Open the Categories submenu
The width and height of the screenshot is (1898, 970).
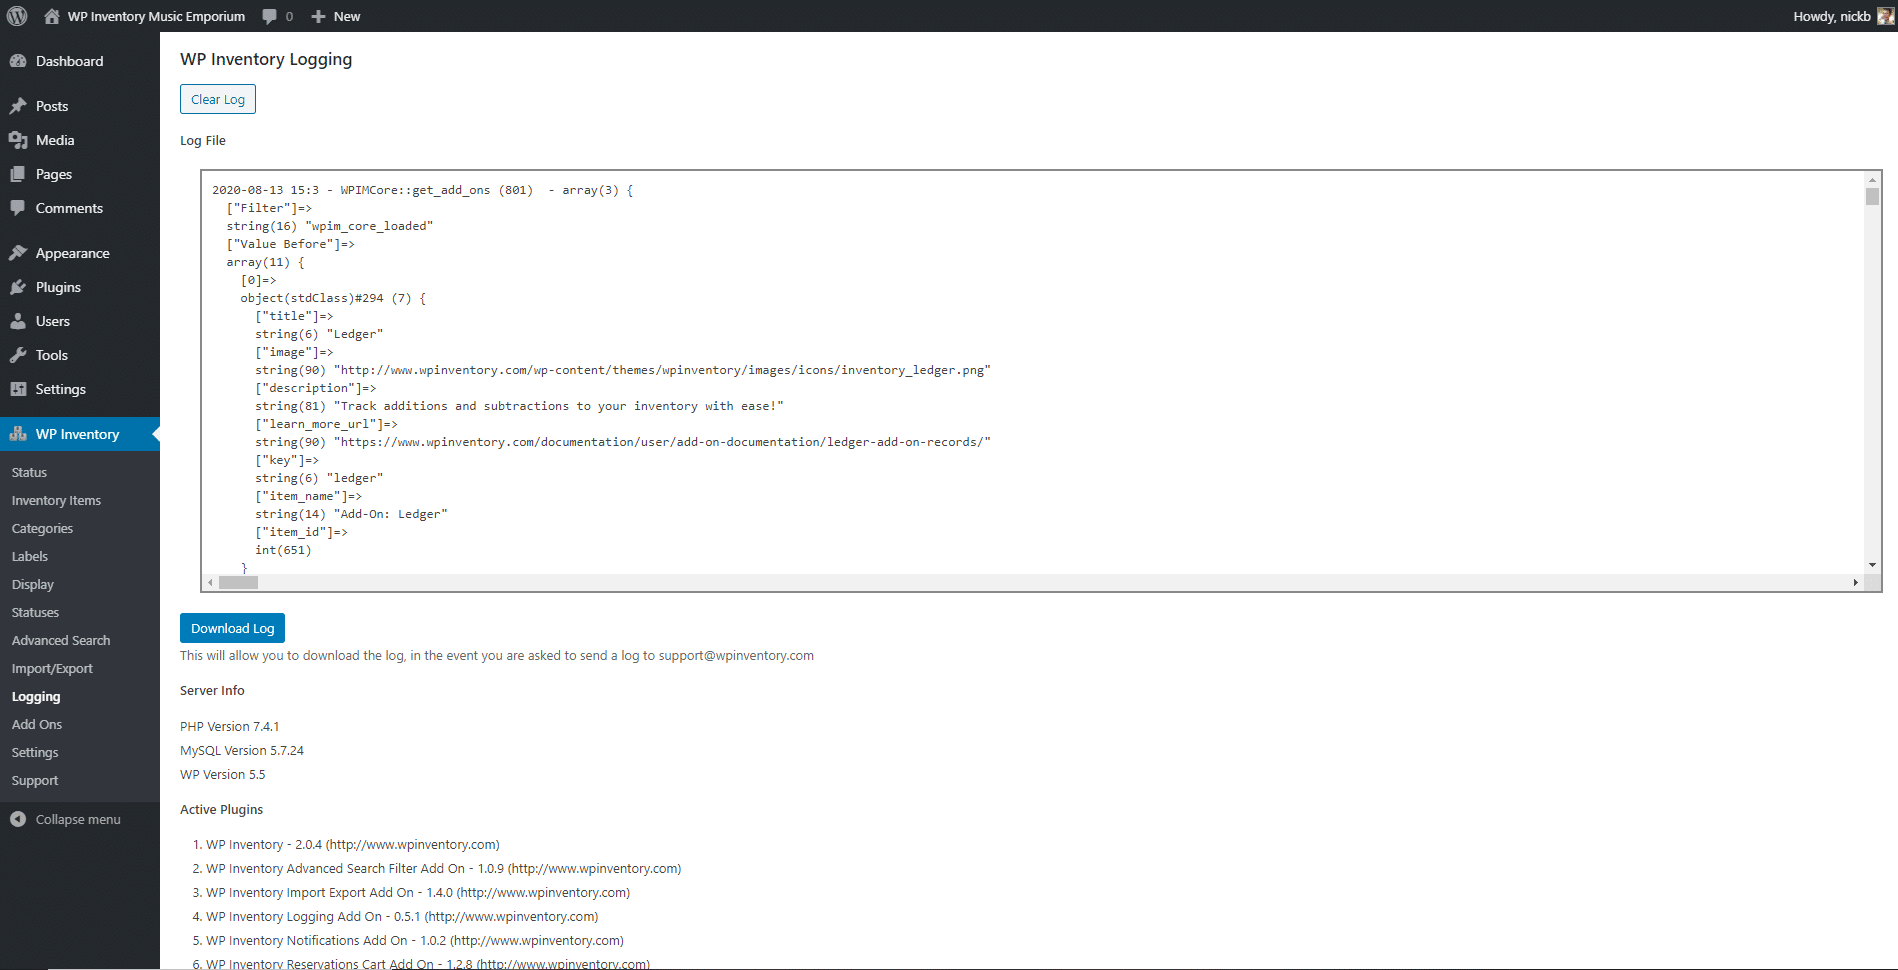tap(42, 528)
